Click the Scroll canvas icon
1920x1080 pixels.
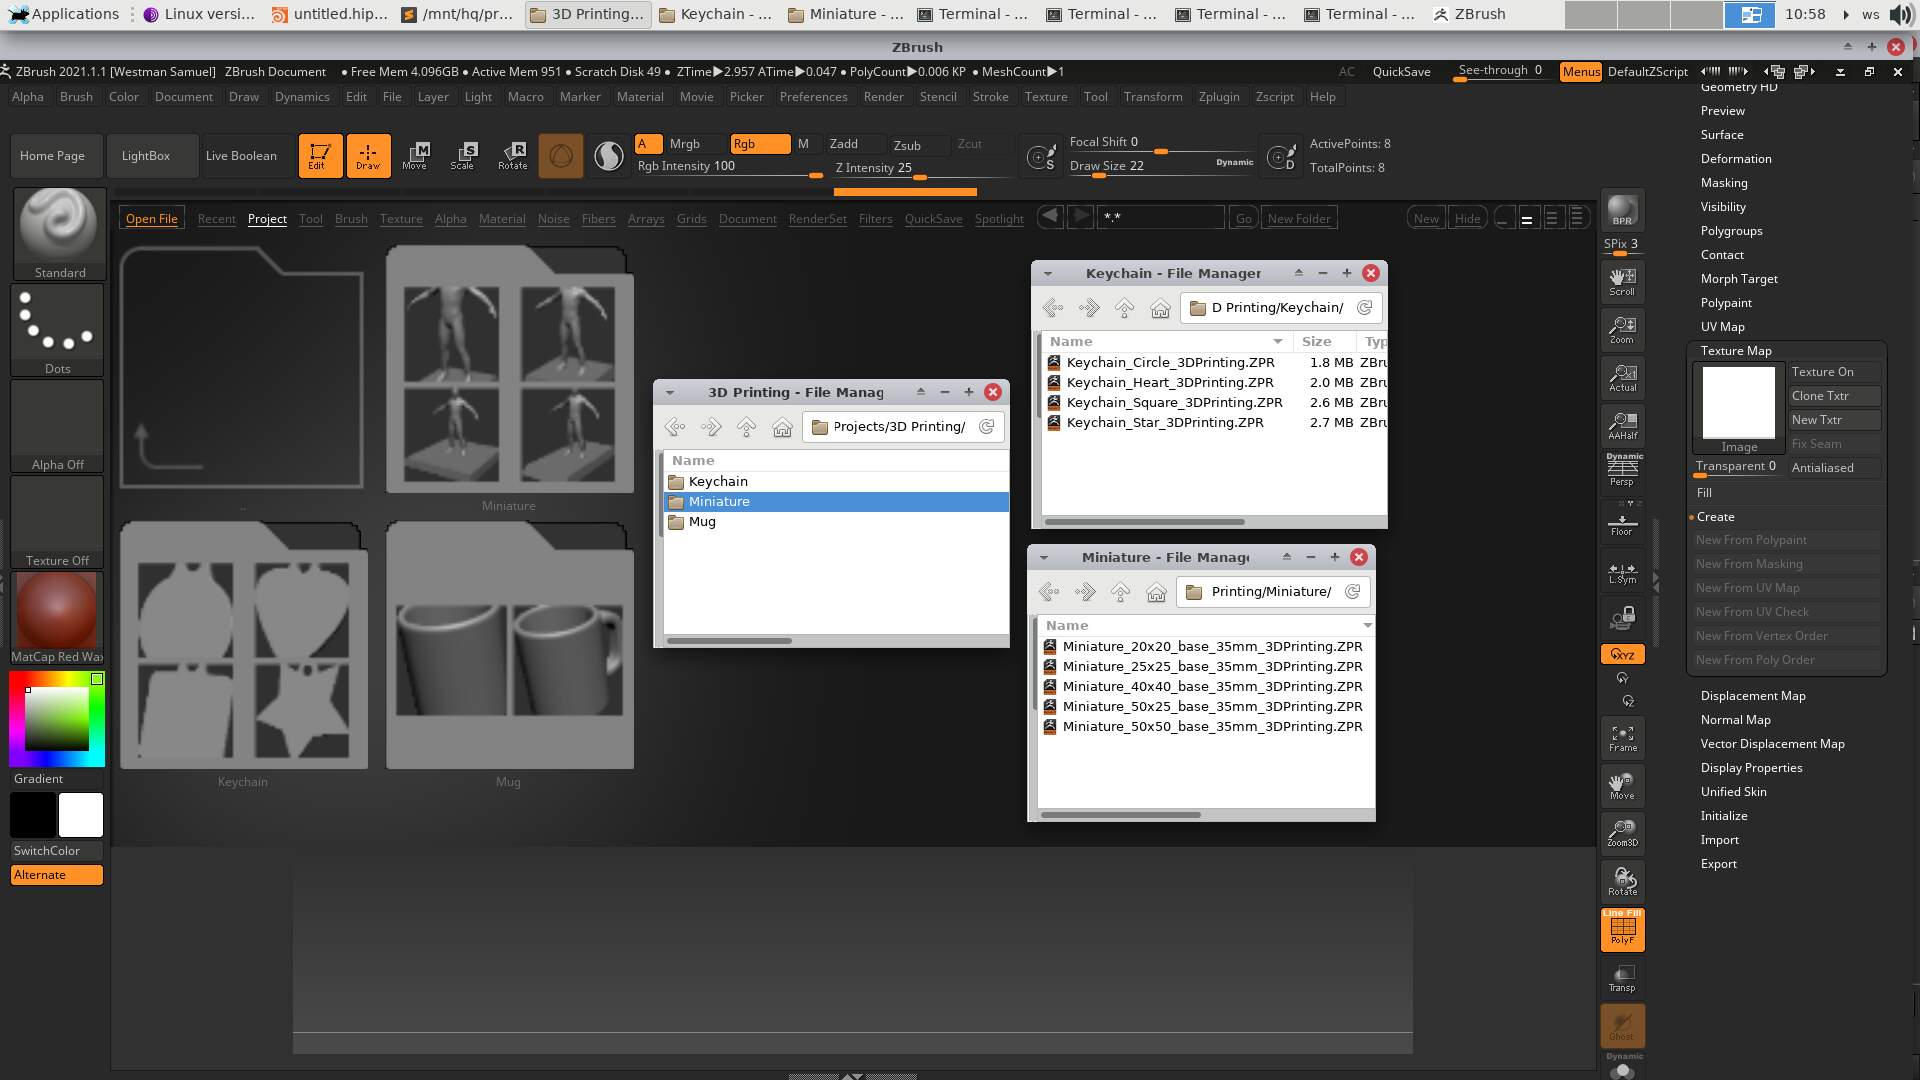click(x=1622, y=281)
